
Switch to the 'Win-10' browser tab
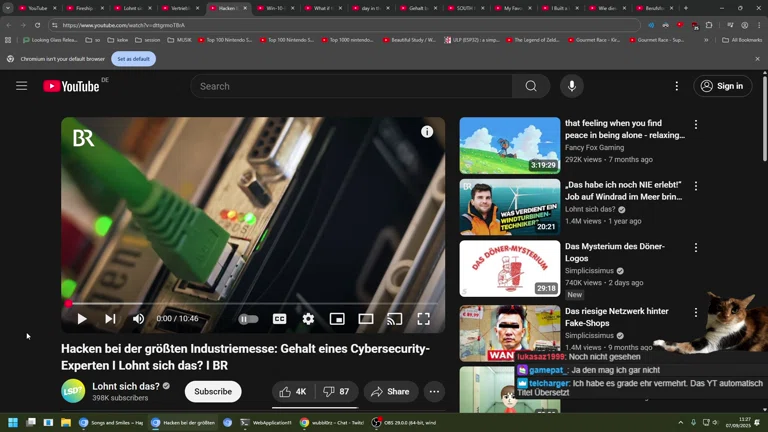[275, 8]
